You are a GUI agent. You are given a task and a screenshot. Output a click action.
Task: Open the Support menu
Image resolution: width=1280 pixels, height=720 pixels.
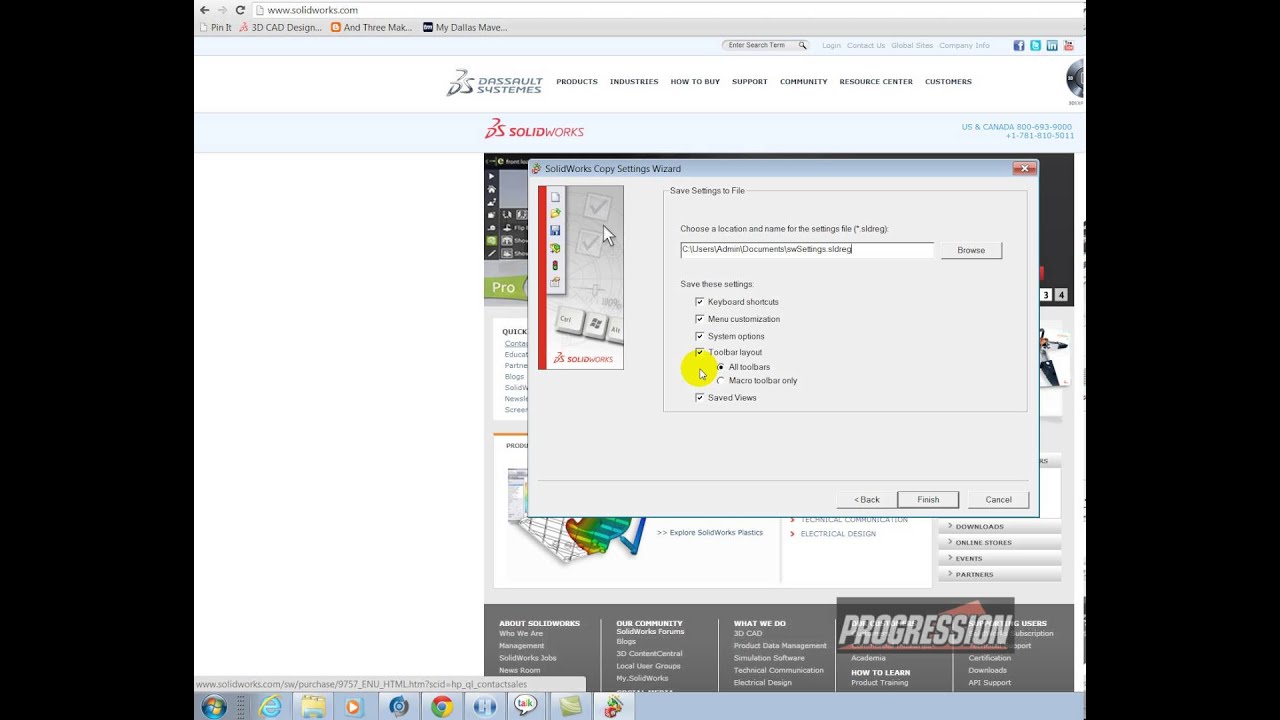pyautogui.click(x=750, y=82)
